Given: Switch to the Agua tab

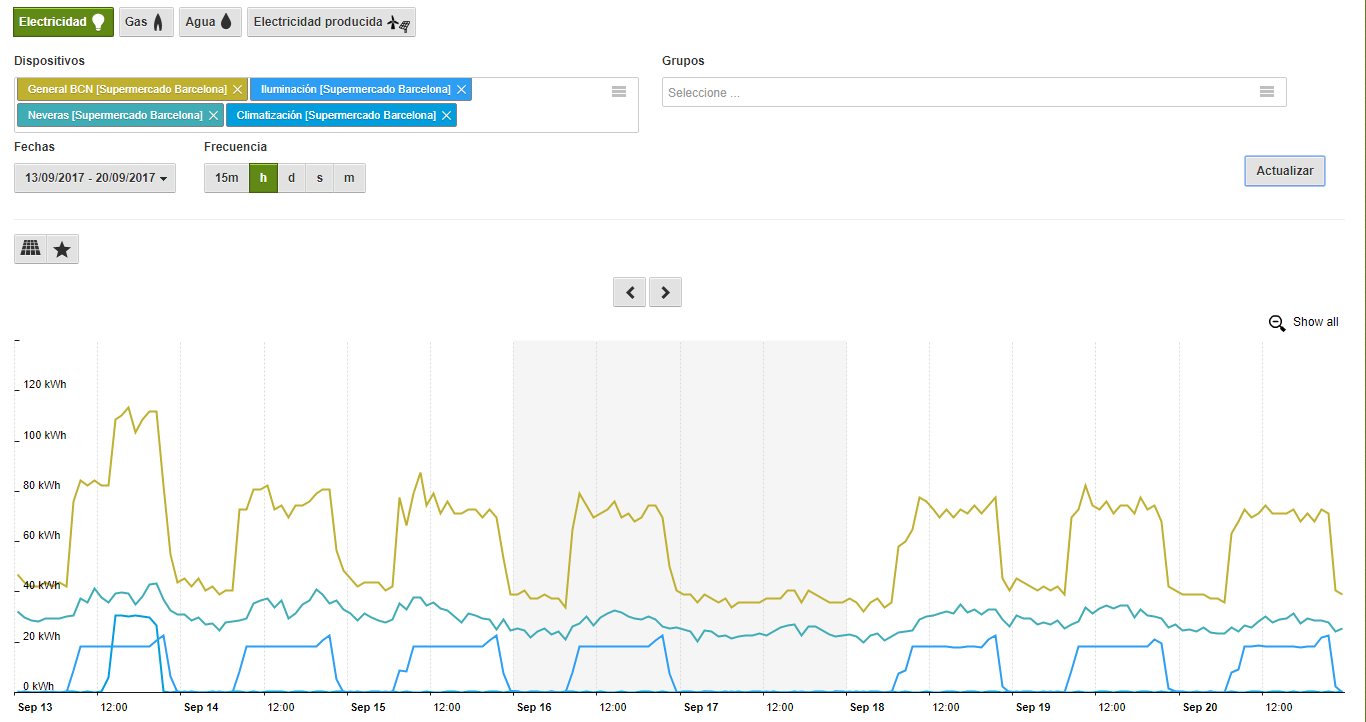Looking at the screenshot, I should [x=210, y=22].
